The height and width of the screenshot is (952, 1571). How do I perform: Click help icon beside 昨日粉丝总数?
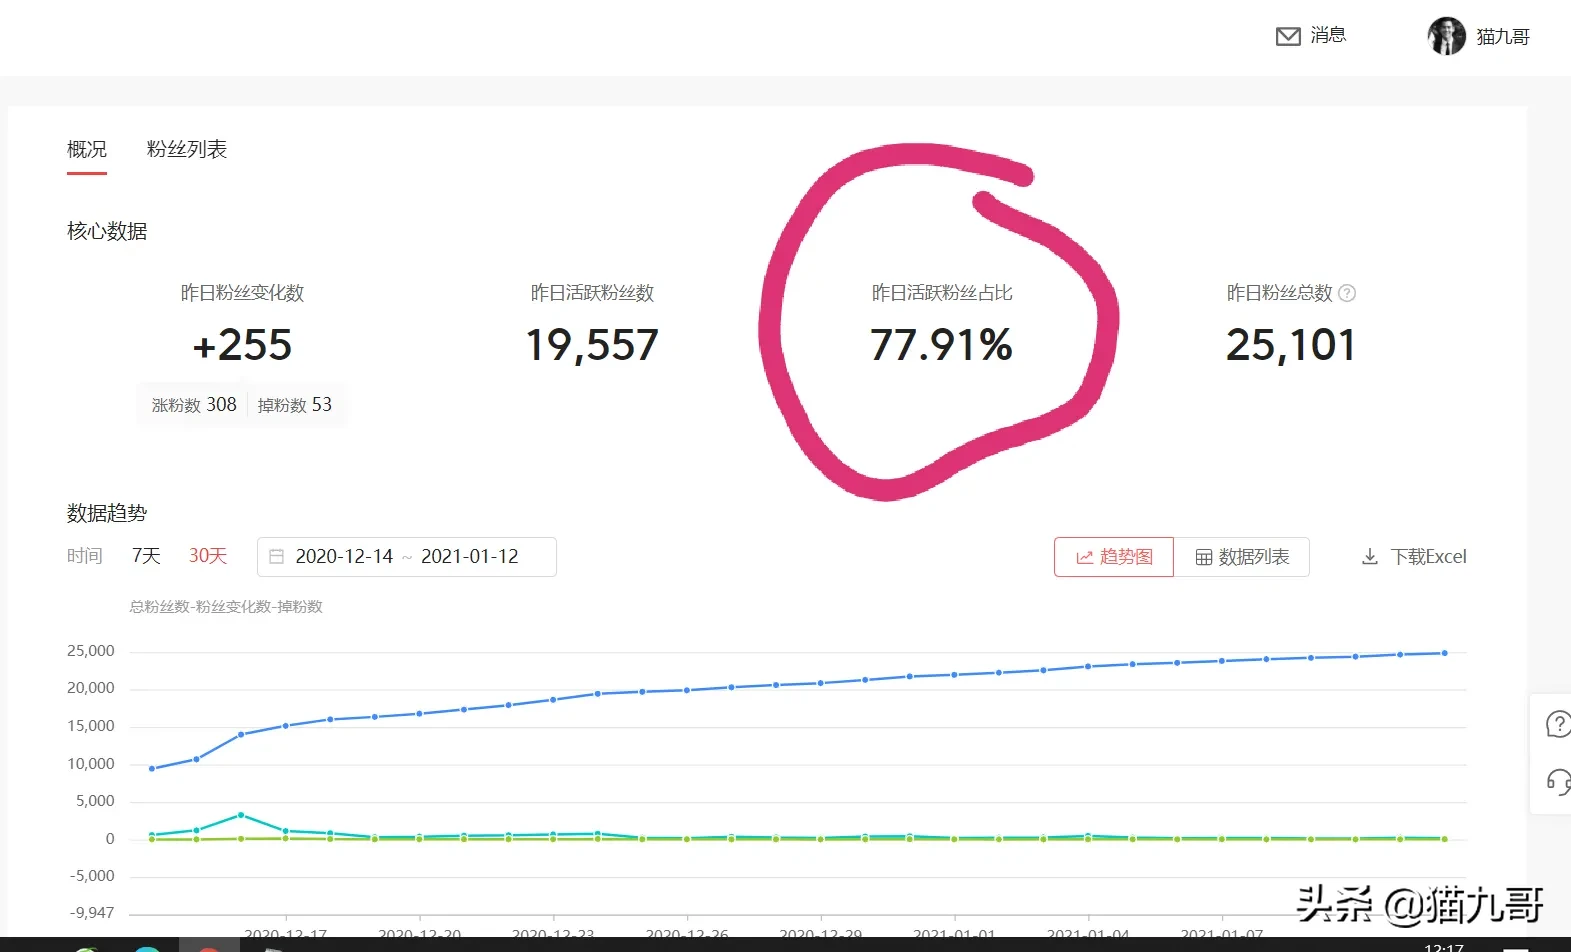tap(1347, 293)
